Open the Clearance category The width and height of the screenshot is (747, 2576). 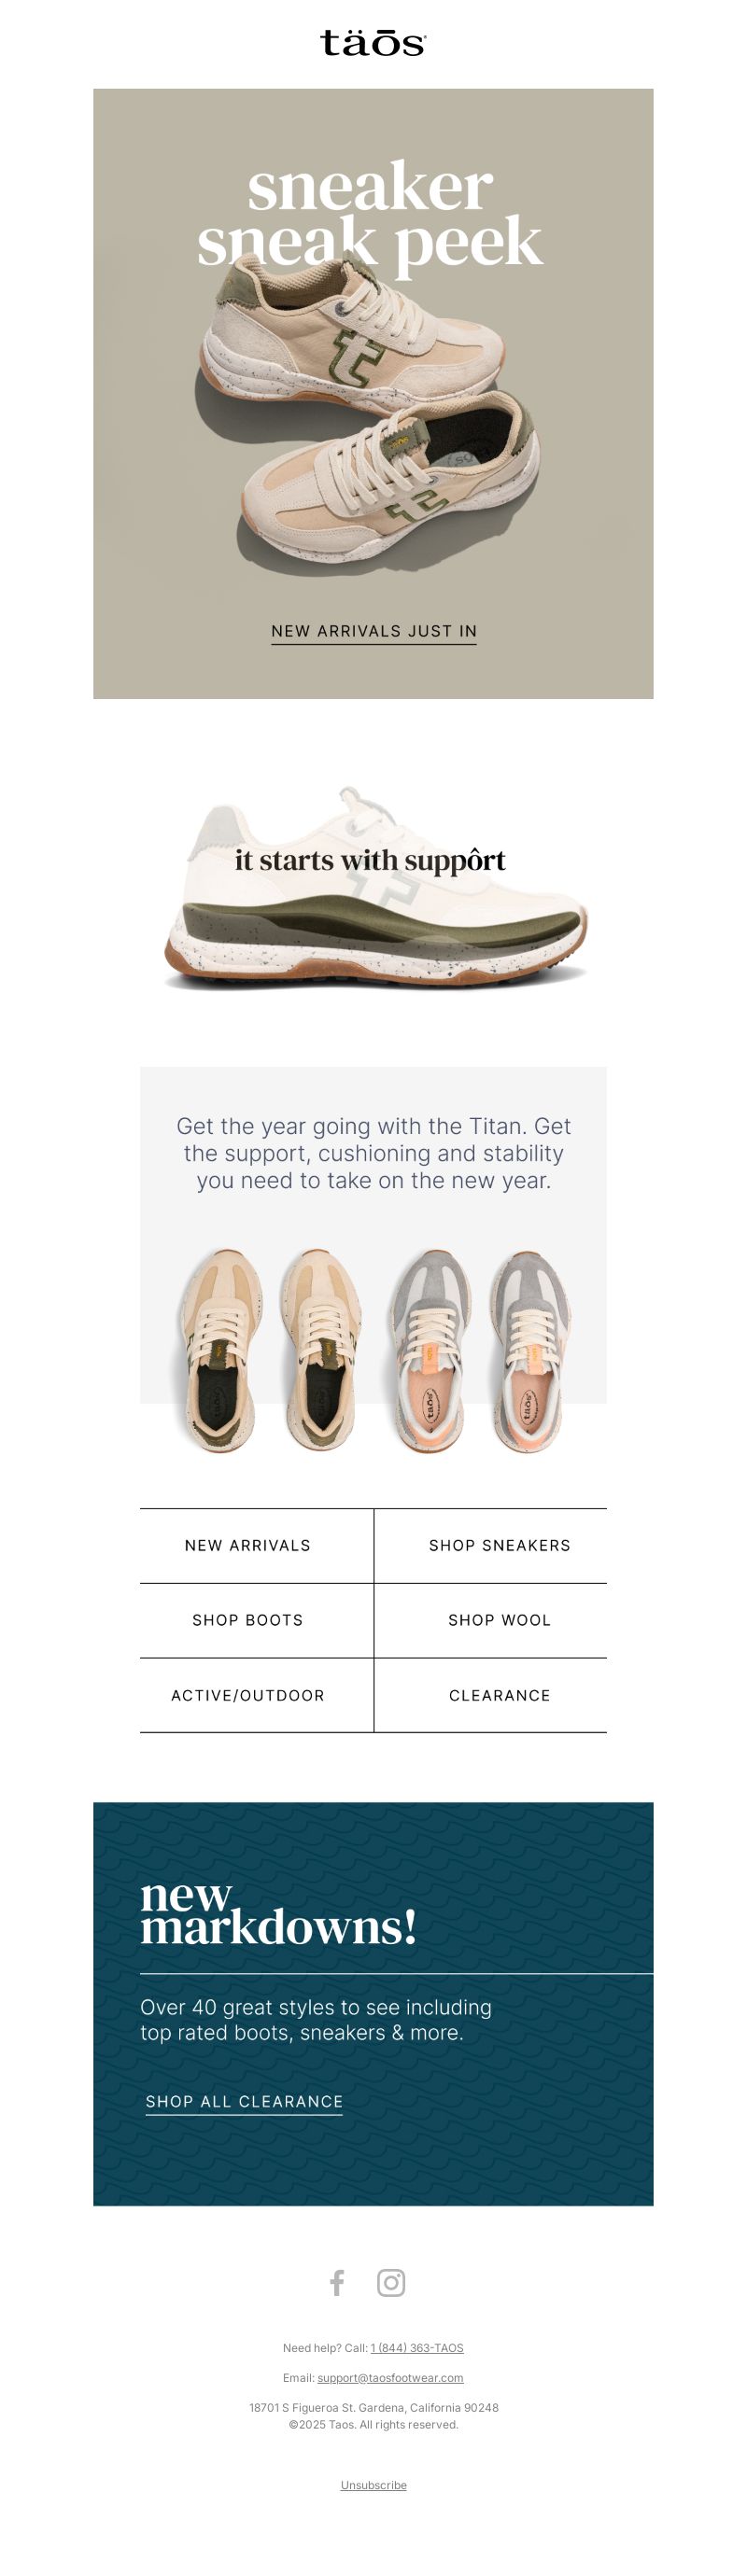500,1695
